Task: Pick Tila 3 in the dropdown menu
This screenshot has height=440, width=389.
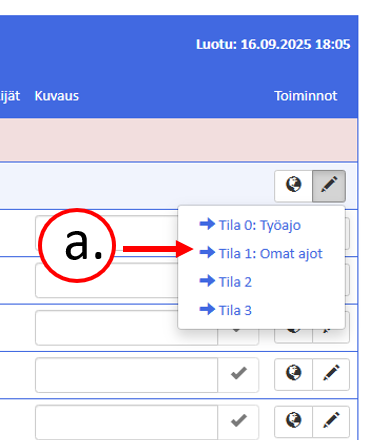Action: [226, 310]
